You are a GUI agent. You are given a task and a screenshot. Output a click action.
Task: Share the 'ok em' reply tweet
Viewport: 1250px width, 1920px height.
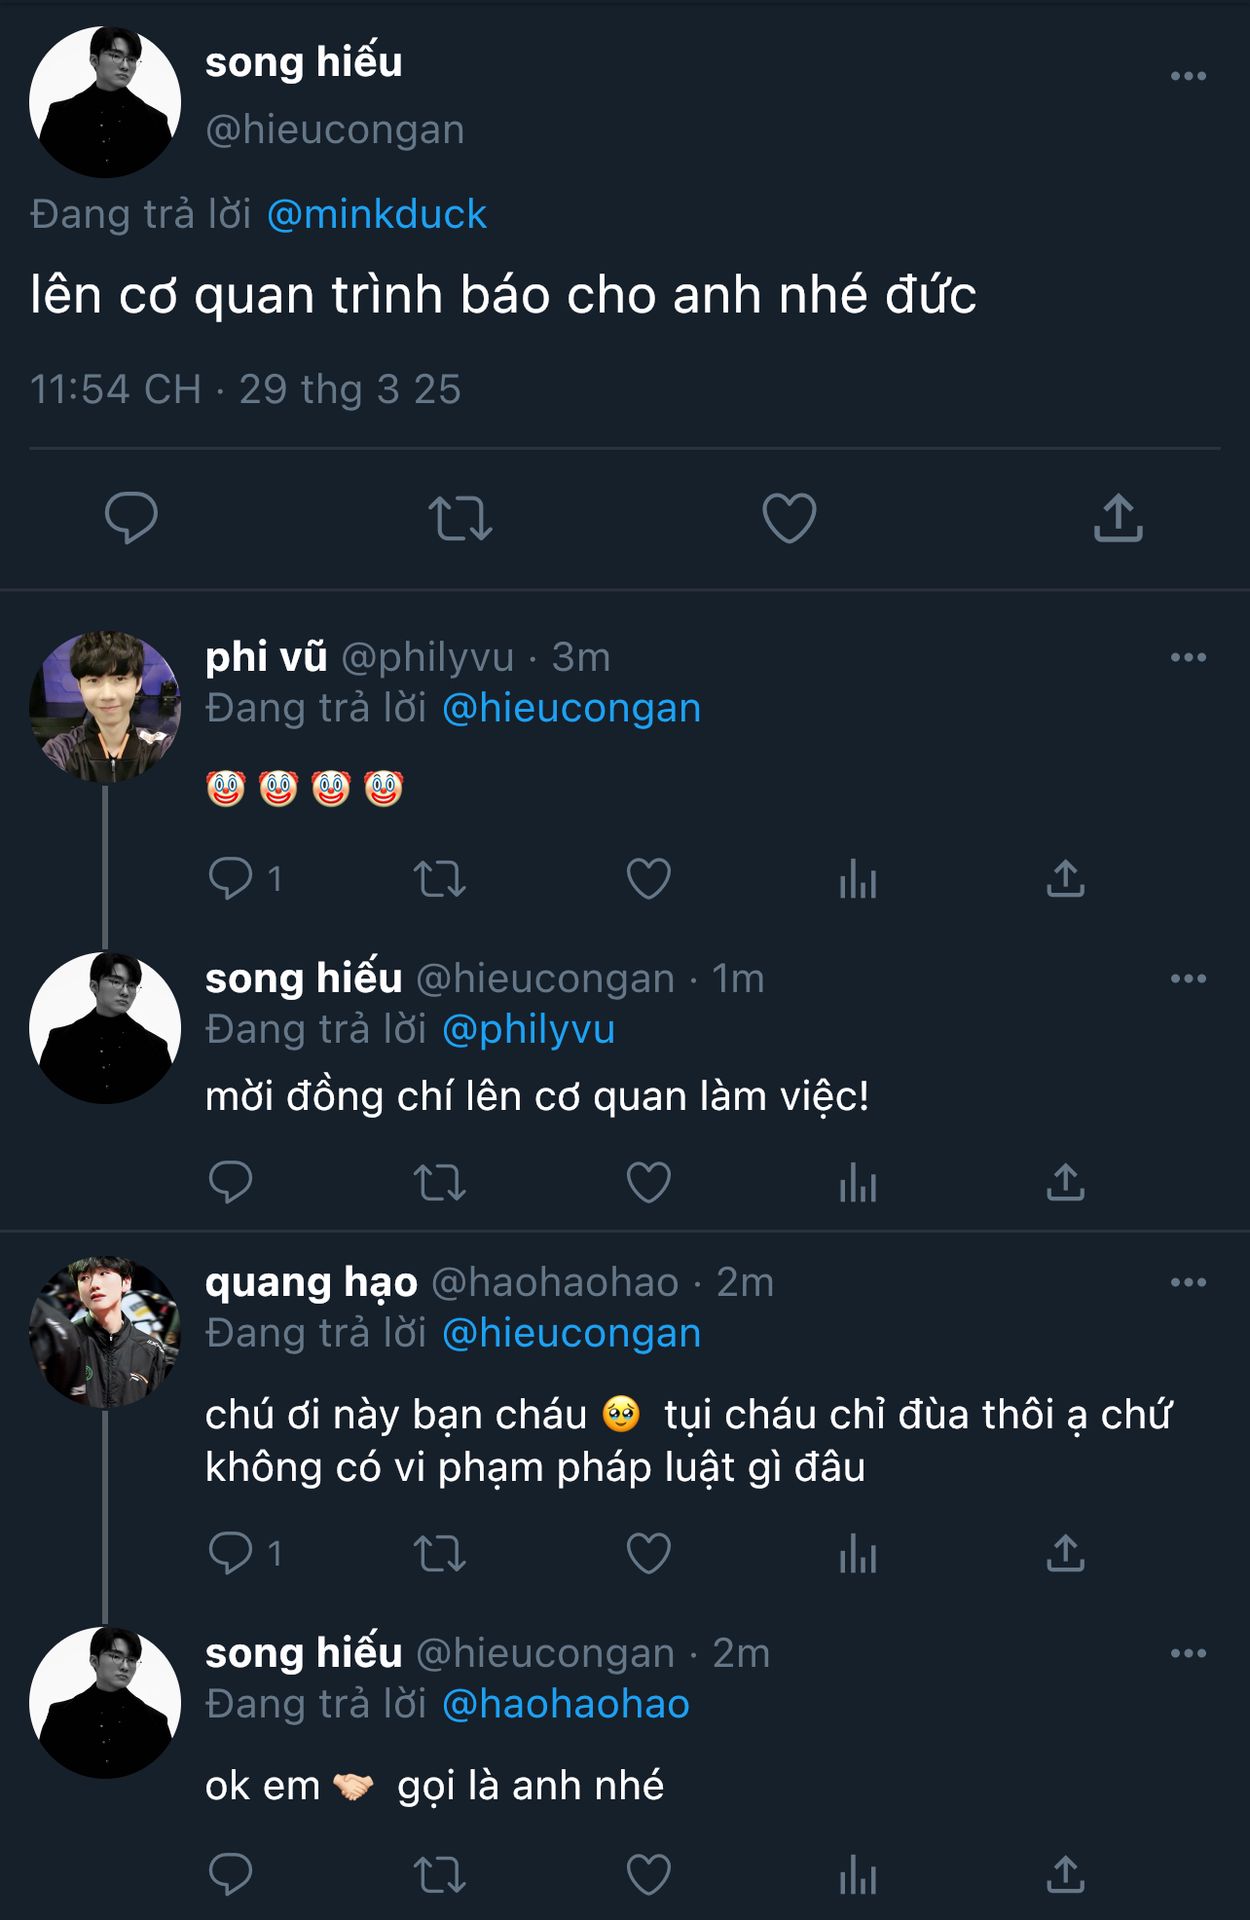pos(1066,1875)
